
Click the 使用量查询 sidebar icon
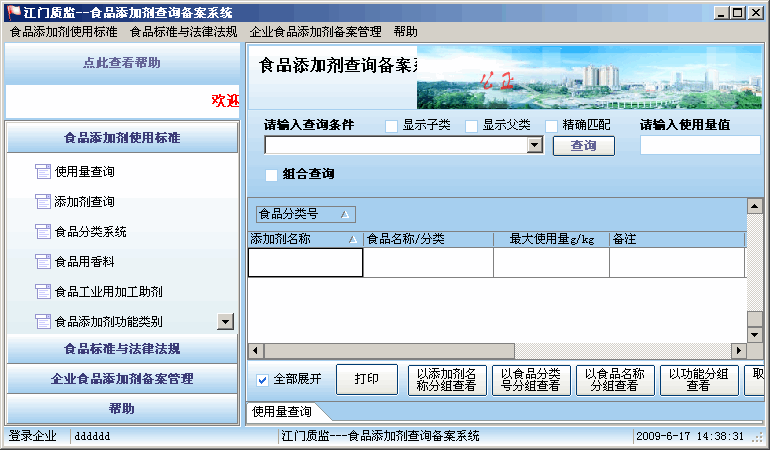click(42, 172)
